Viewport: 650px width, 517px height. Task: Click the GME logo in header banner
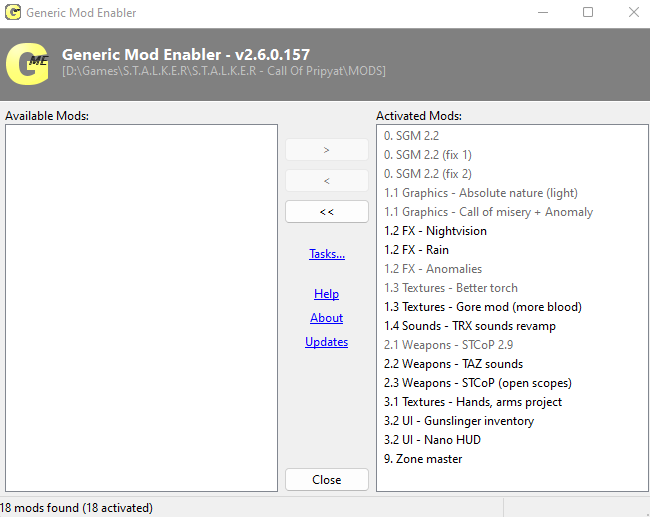pos(27,64)
